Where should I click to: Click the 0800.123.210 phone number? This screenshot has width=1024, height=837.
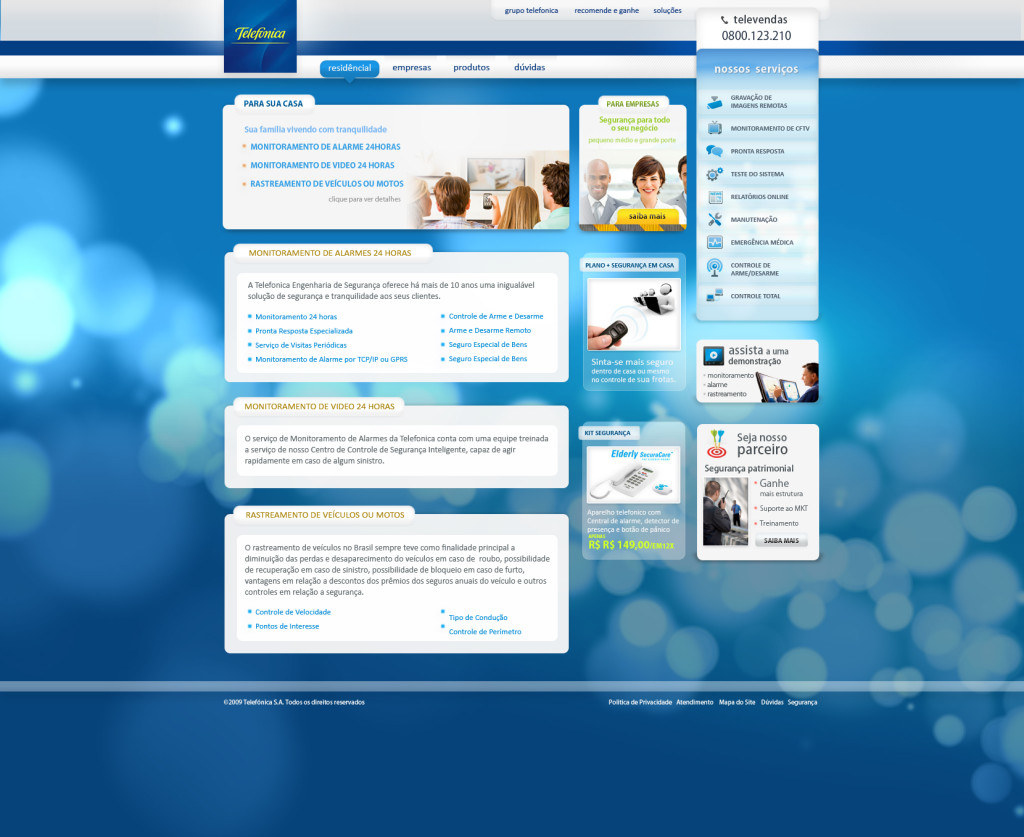(756, 37)
